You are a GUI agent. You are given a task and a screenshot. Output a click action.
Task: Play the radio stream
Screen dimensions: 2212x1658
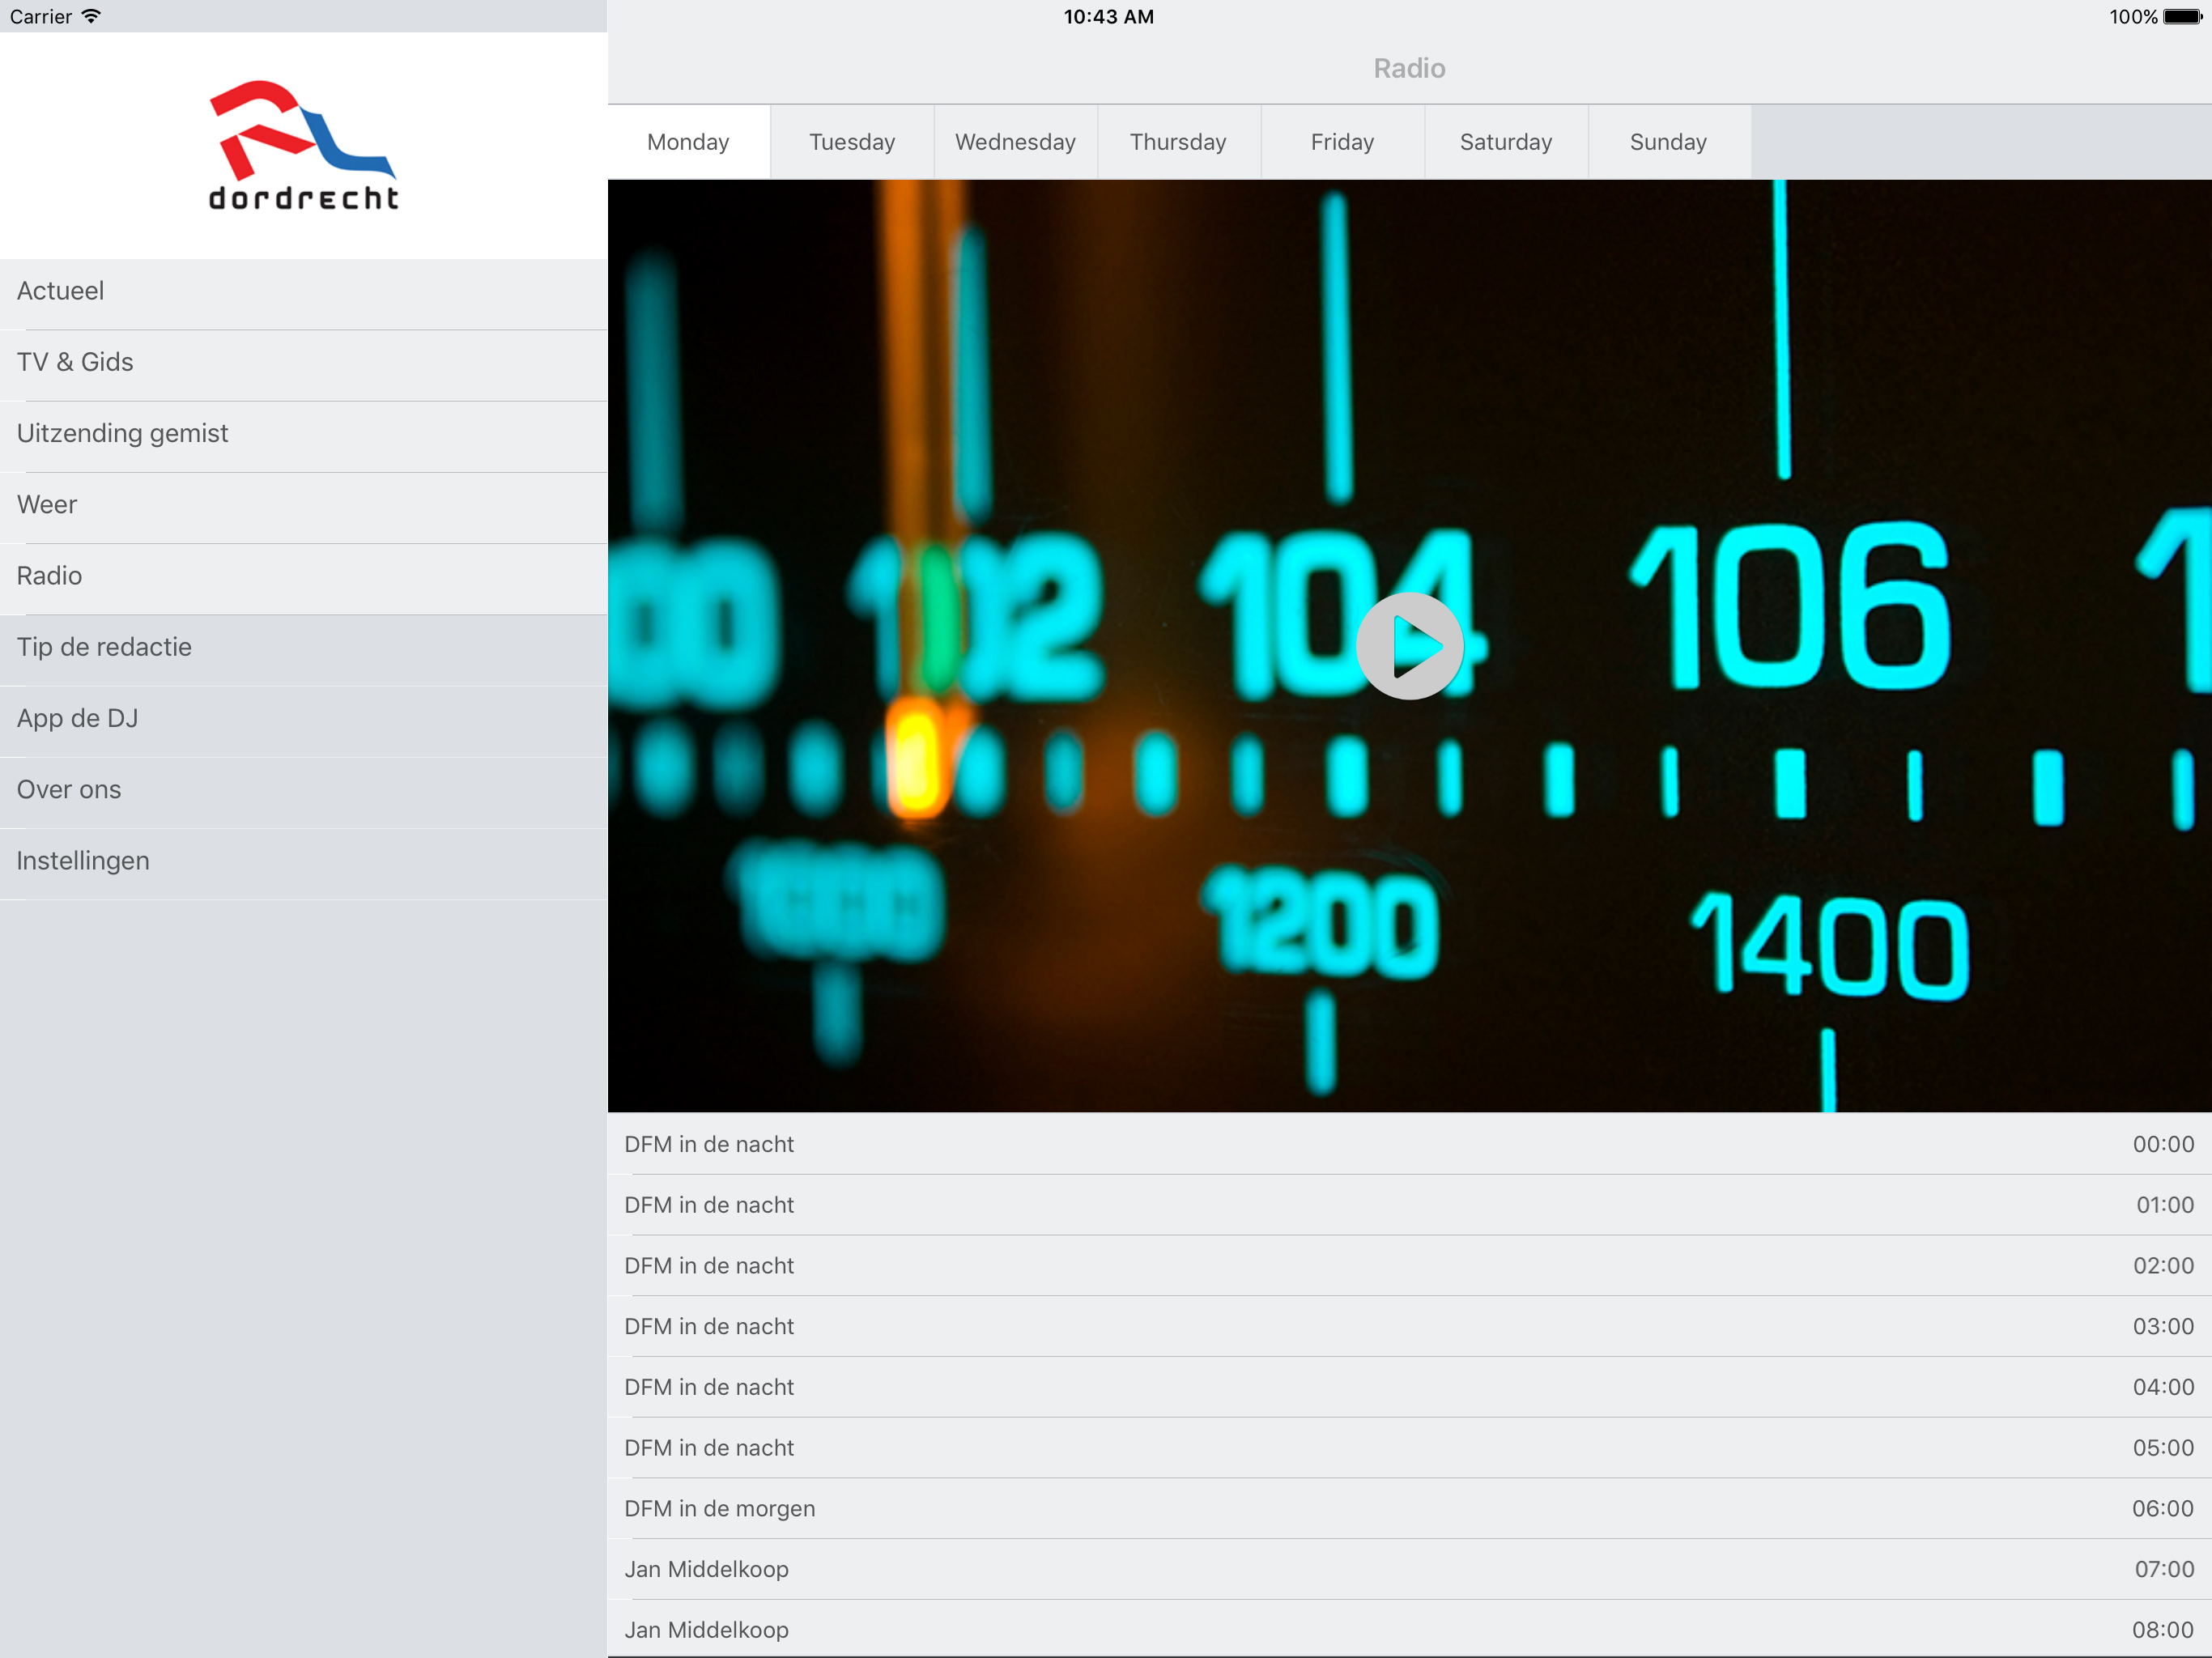point(1409,646)
